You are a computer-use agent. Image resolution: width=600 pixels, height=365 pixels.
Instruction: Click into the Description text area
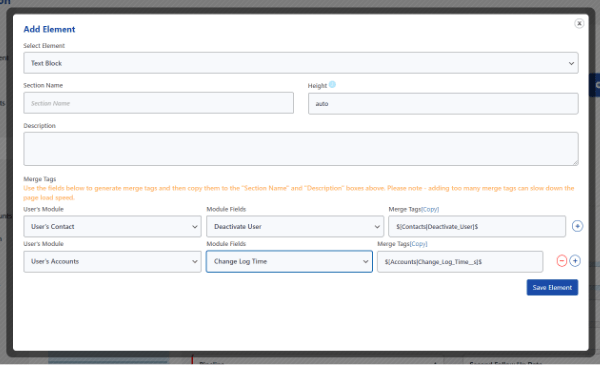301,149
